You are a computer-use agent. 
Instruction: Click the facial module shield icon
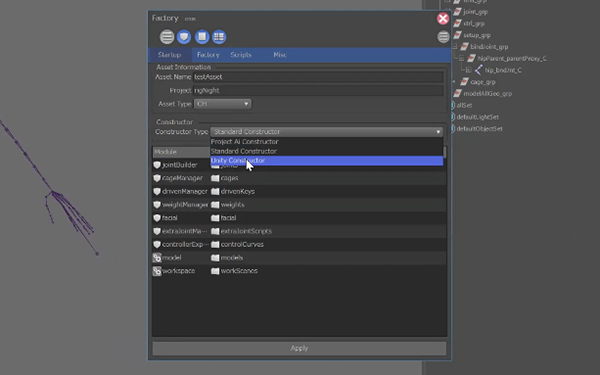(x=157, y=218)
